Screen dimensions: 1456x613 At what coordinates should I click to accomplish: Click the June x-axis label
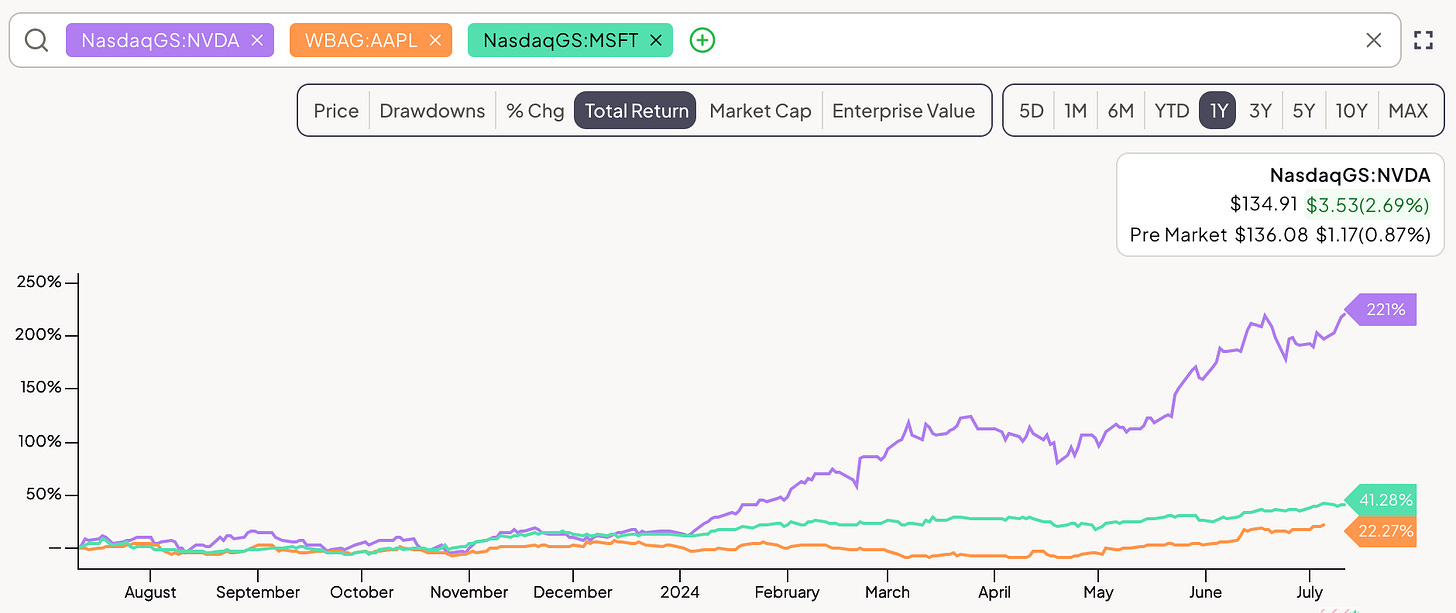1206,592
